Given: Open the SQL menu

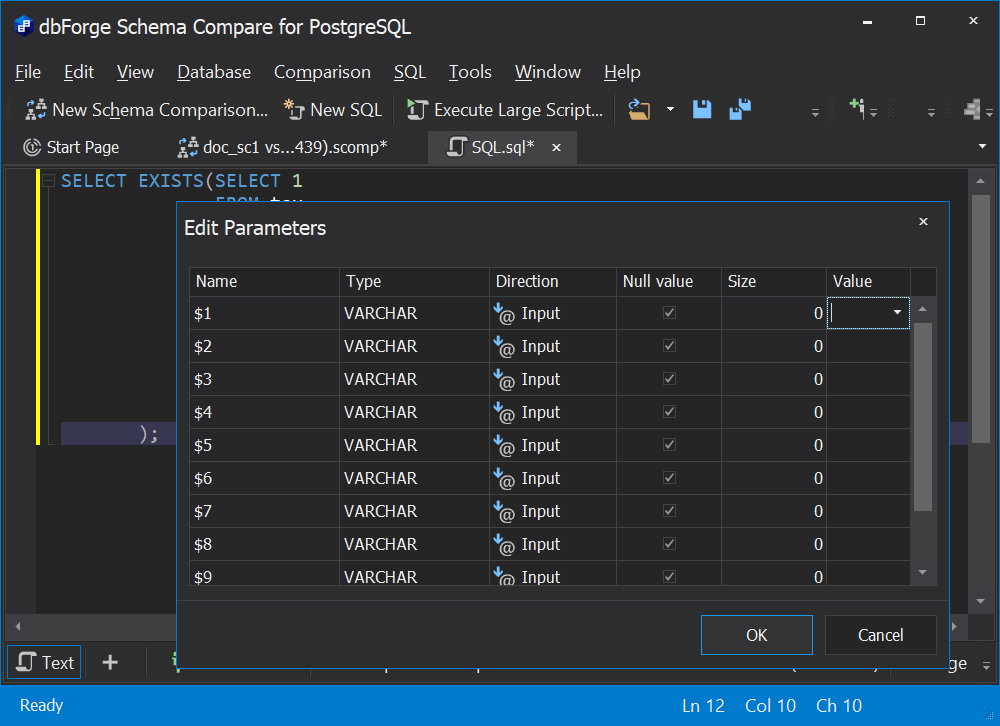Looking at the screenshot, I should pyautogui.click(x=409, y=72).
